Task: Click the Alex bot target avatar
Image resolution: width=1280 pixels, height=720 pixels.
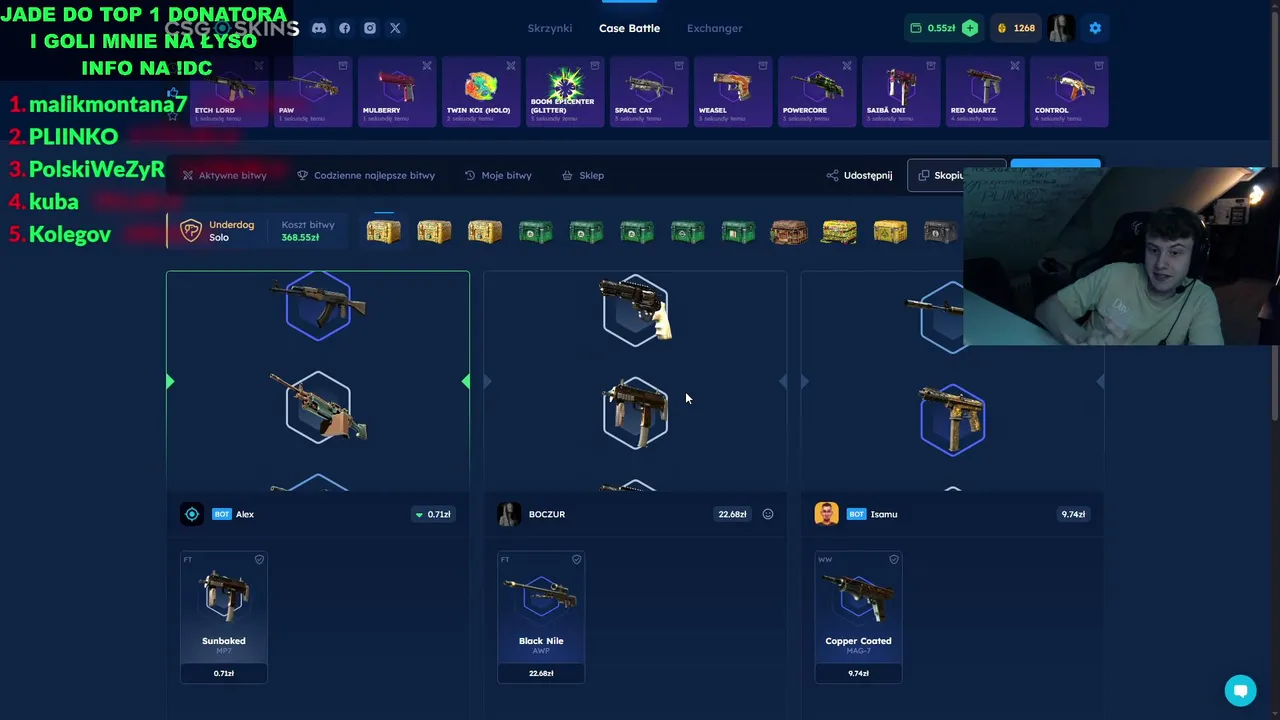Action: (x=192, y=514)
